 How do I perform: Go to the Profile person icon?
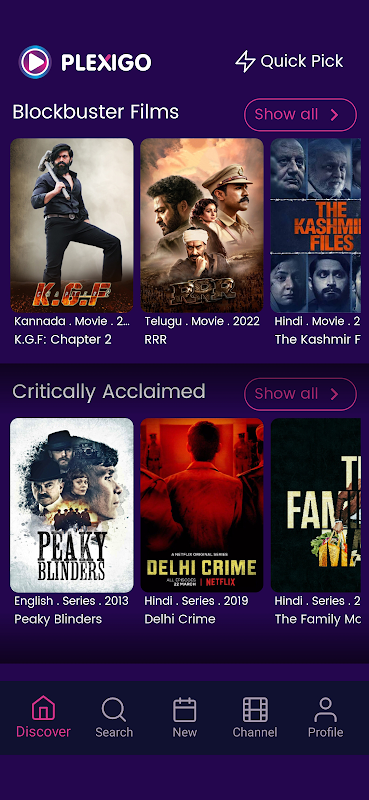[x=325, y=710]
